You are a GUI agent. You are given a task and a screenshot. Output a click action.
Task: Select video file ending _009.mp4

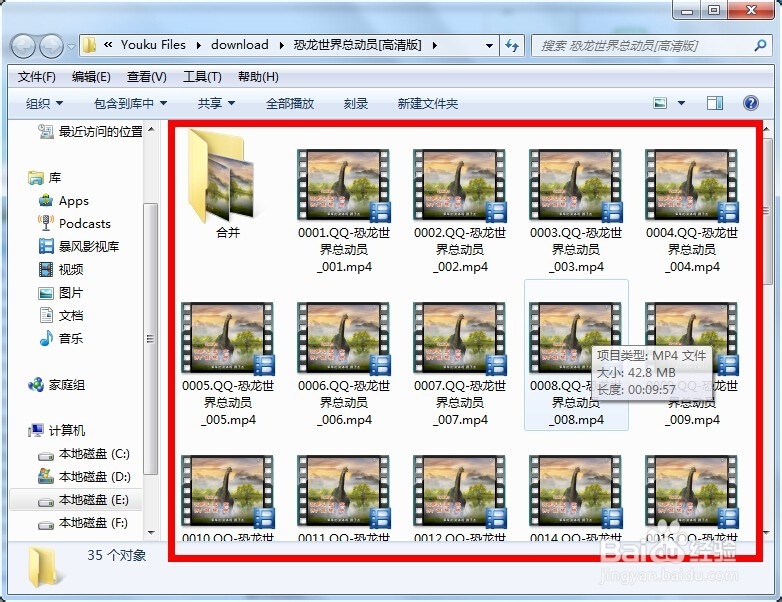(x=691, y=363)
